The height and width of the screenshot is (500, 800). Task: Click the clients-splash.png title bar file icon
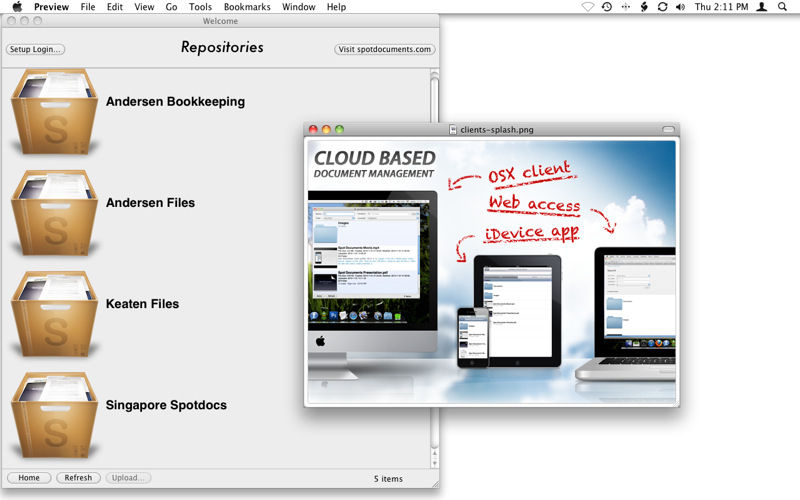(453, 129)
